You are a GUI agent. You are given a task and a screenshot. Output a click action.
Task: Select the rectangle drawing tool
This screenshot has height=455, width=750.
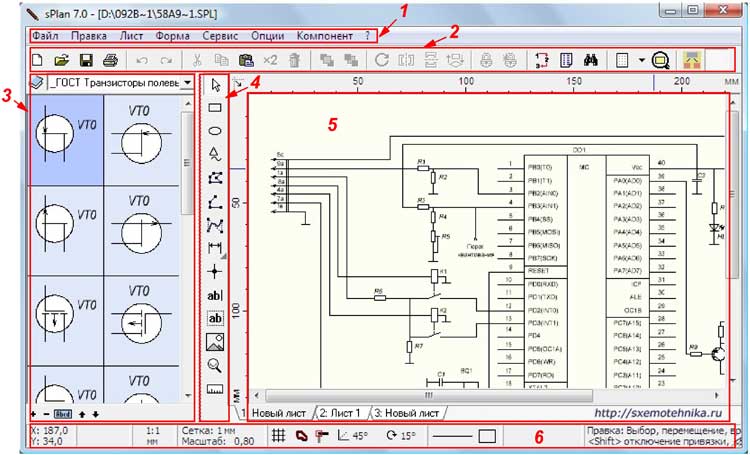point(214,107)
